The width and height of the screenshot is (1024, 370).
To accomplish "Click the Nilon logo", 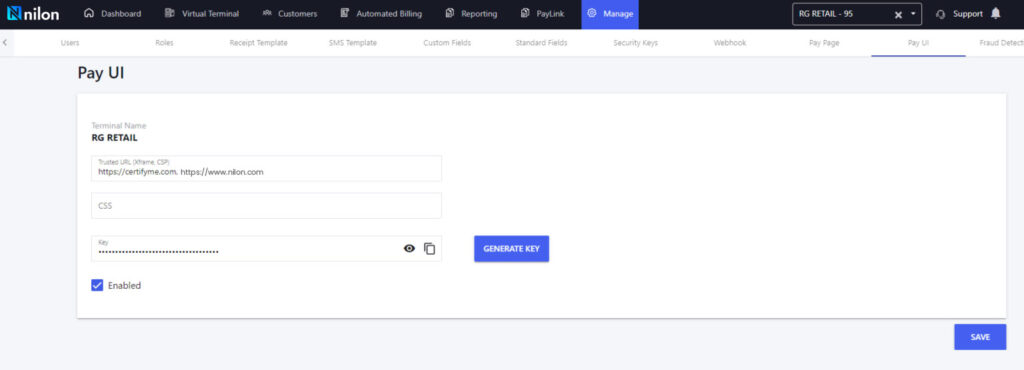I will point(33,14).
